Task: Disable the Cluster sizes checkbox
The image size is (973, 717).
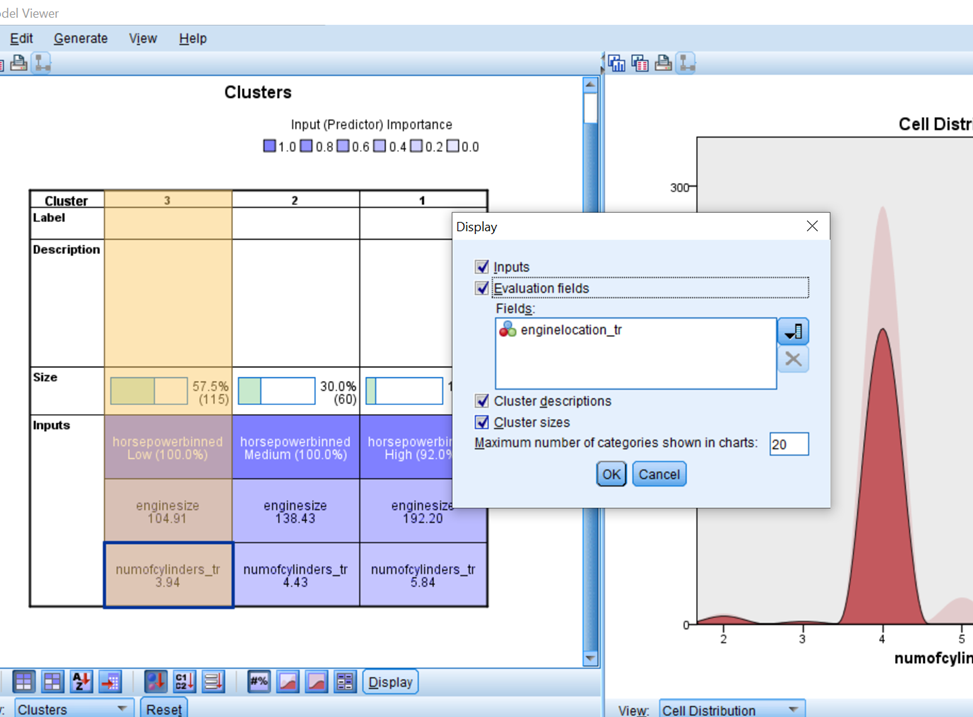Action: [x=482, y=422]
